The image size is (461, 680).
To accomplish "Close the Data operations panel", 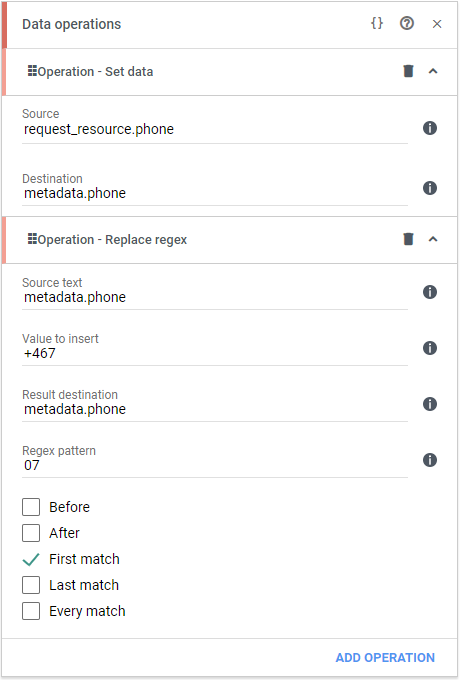I will [x=437, y=24].
